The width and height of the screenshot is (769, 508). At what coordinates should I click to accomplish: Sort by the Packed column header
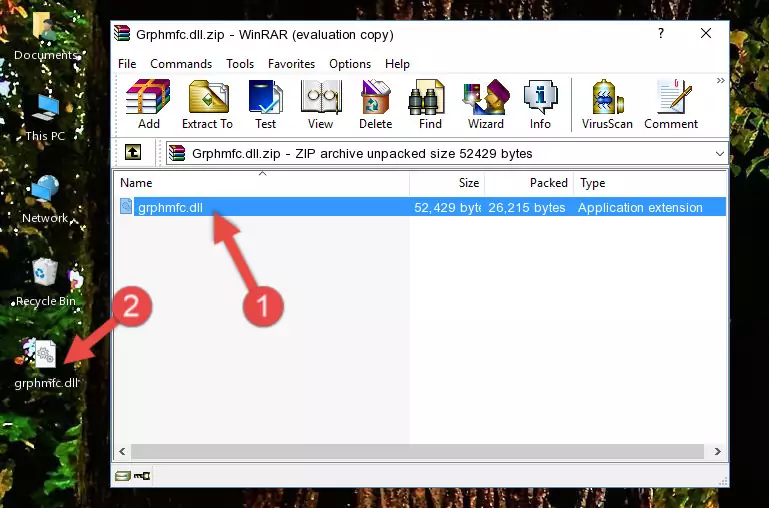pos(529,183)
